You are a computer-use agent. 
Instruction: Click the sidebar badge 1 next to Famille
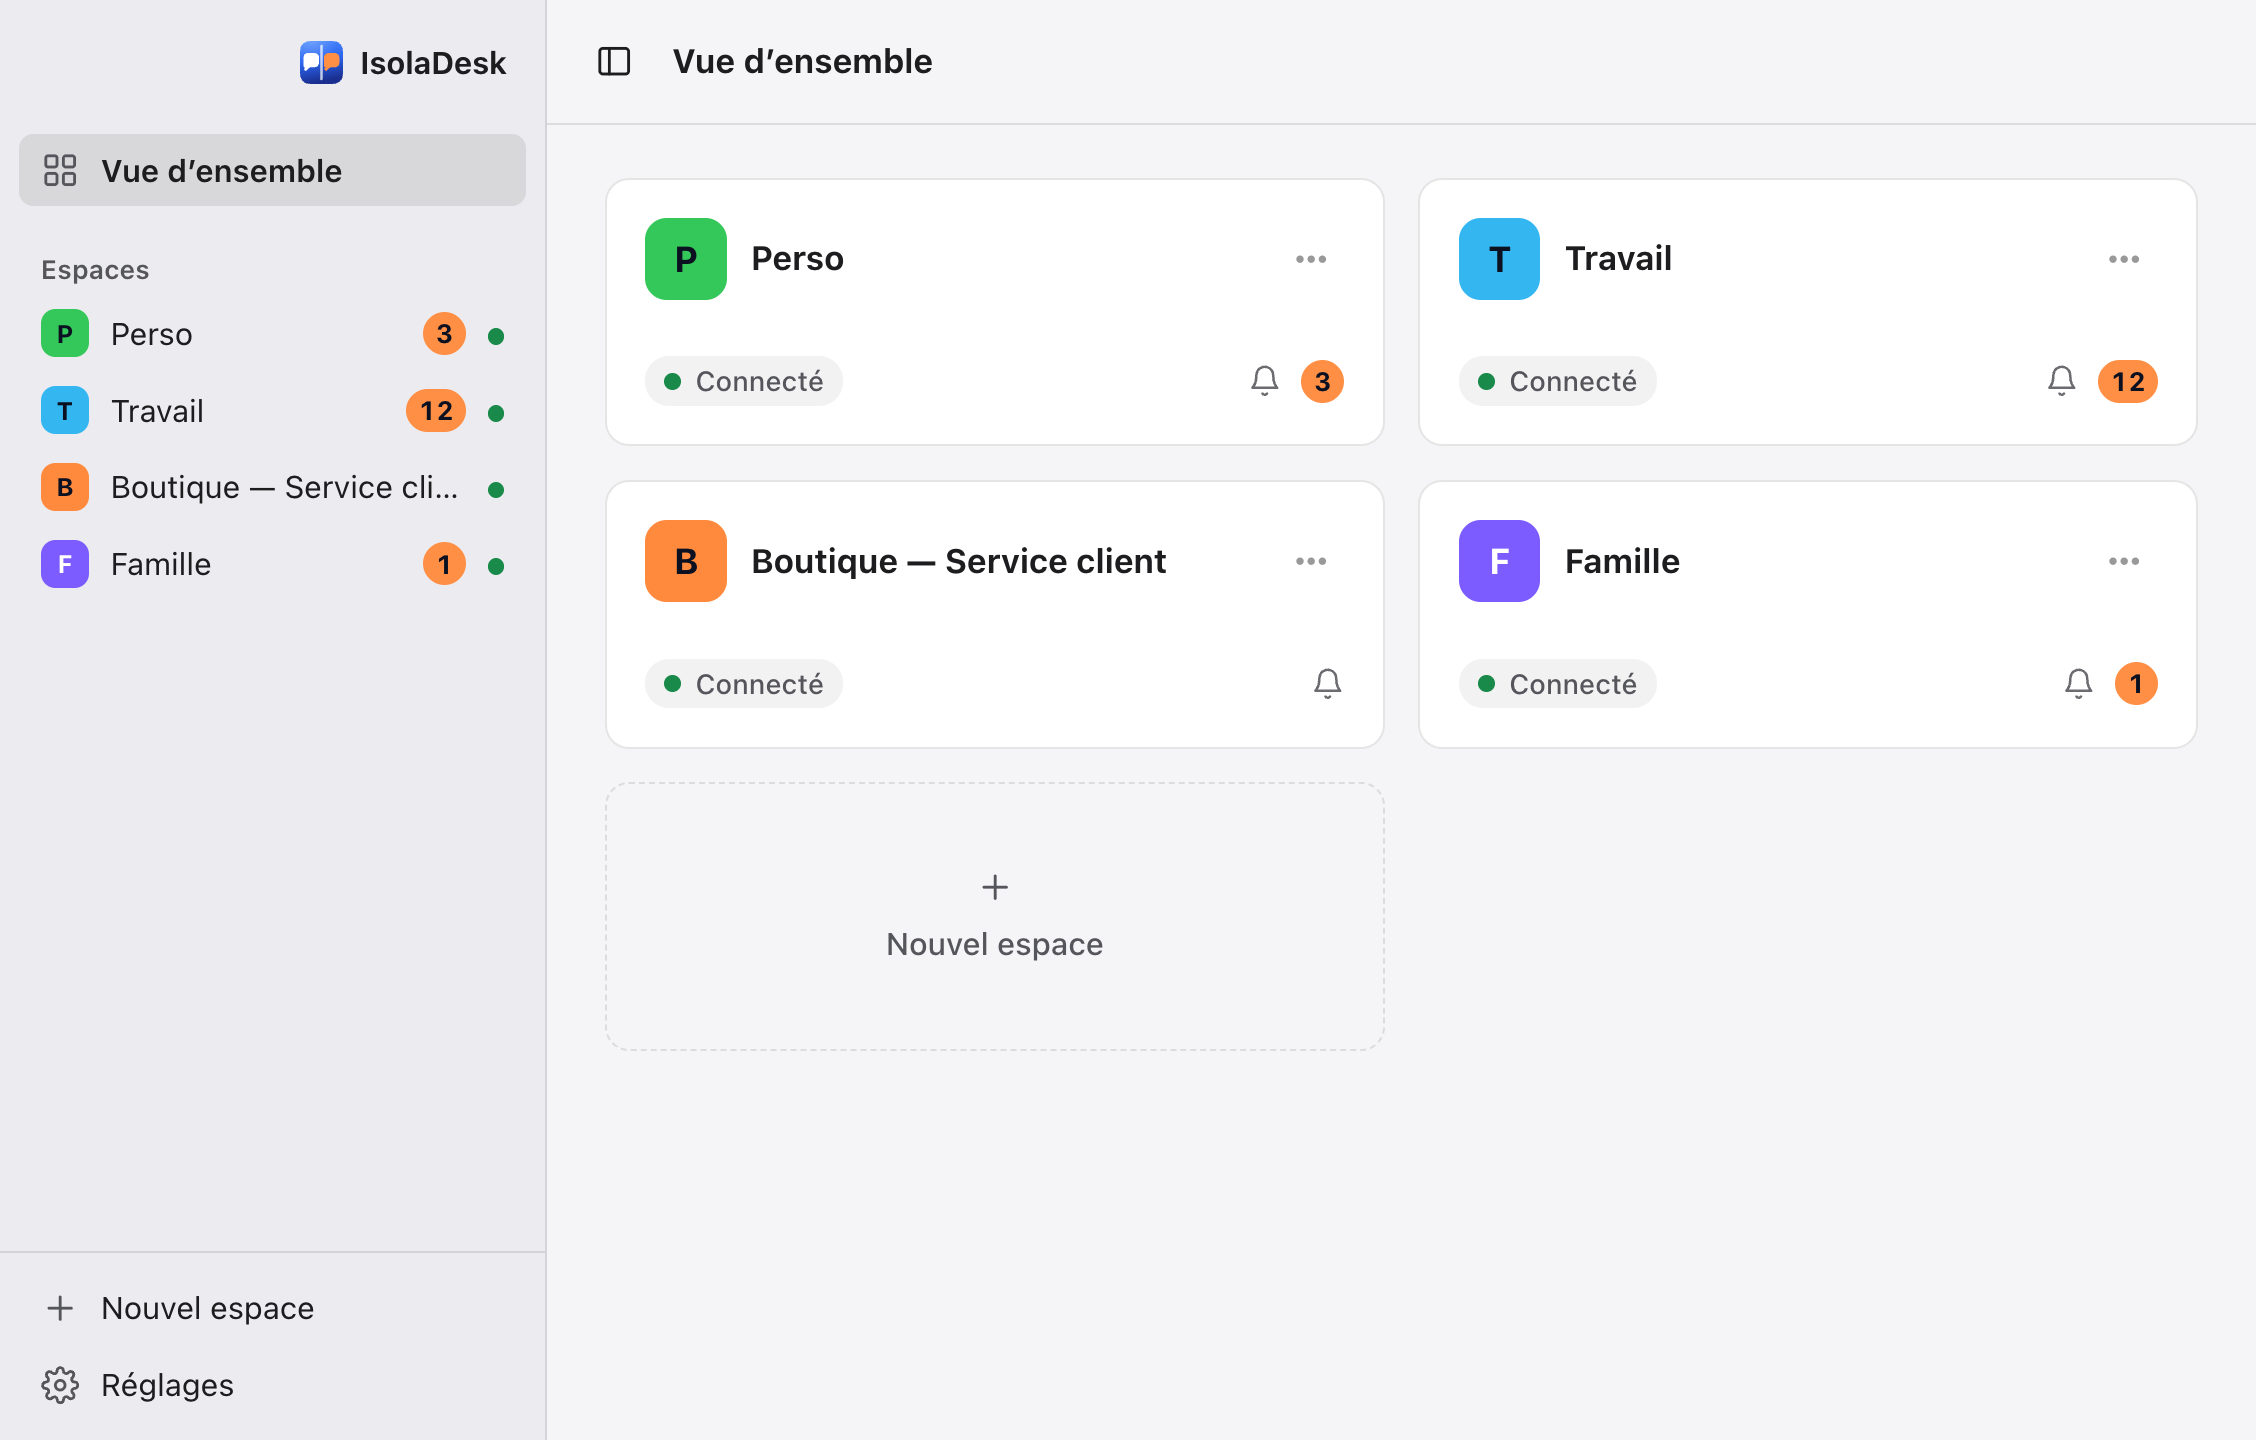click(444, 564)
